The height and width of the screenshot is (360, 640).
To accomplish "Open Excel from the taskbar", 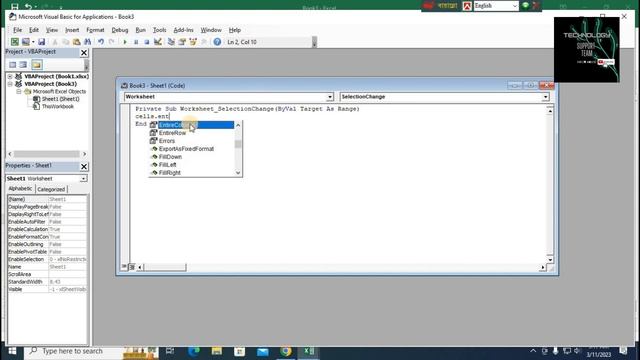I will pos(309,351).
